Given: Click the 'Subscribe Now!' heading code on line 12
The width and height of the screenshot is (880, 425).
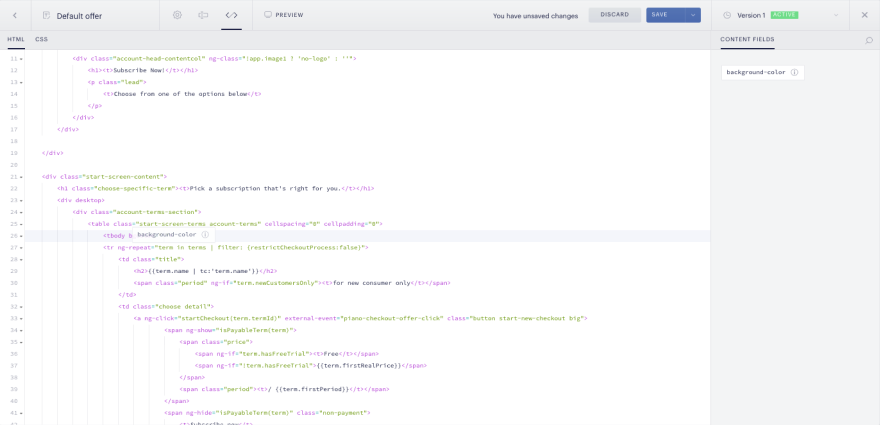Looking at the screenshot, I should pyautogui.click(x=143, y=70).
